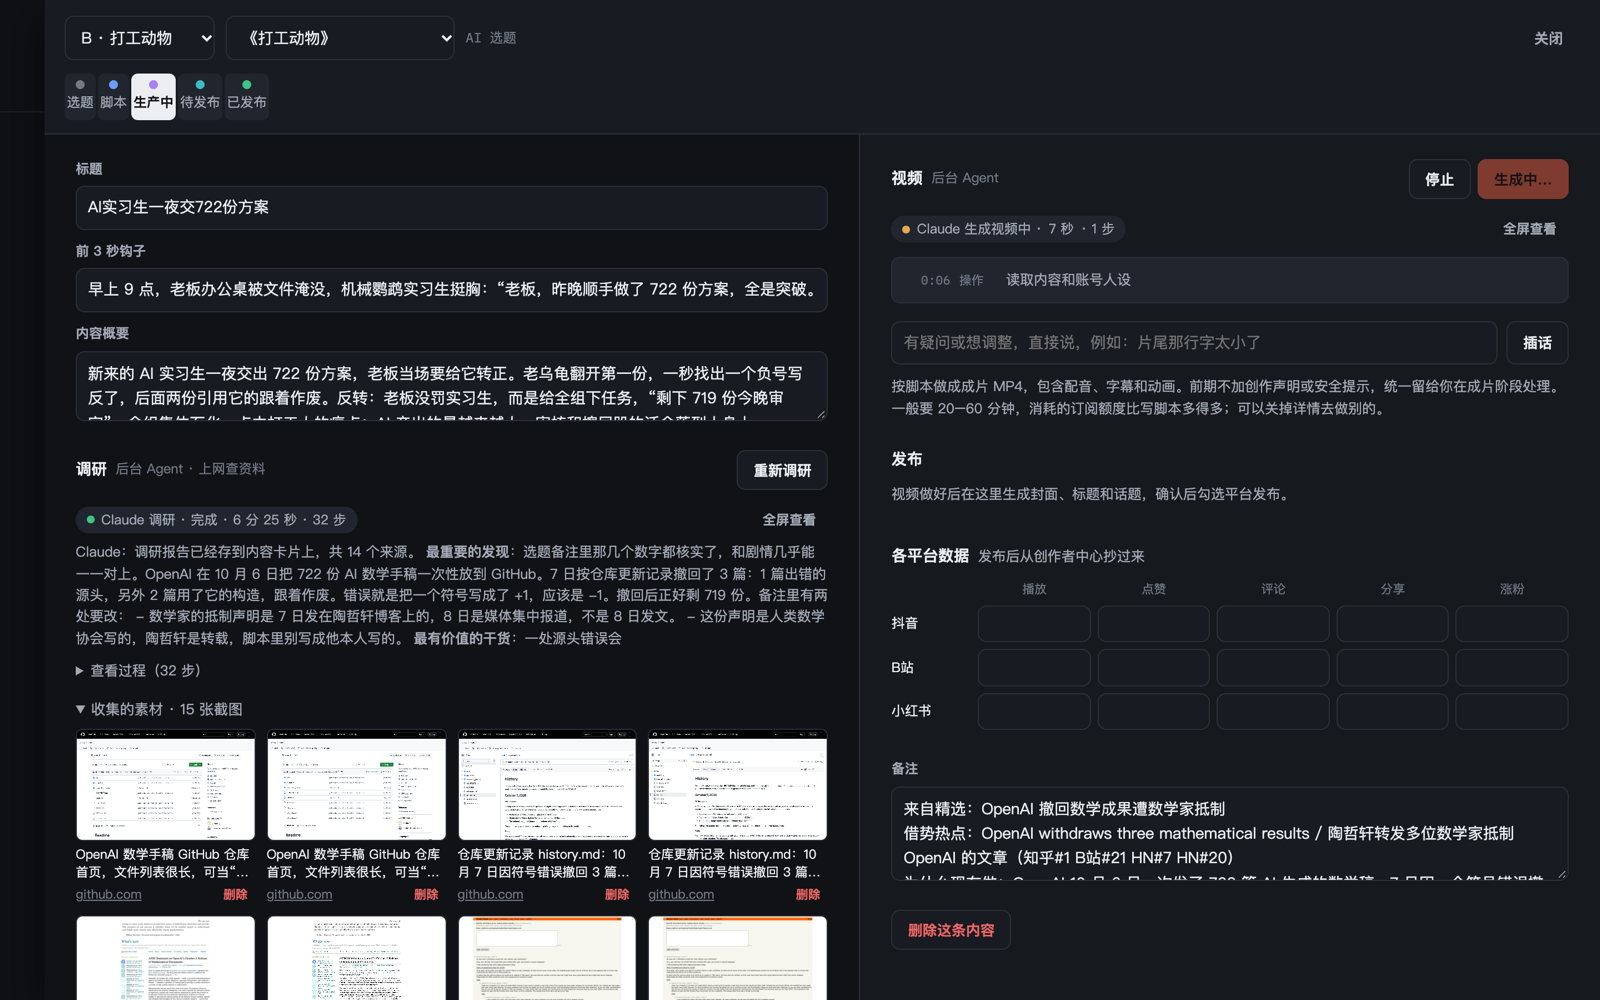Open github.com link under third screenshot
Image resolution: width=1600 pixels, height=1000 pixels.
(x=490, y=895)
